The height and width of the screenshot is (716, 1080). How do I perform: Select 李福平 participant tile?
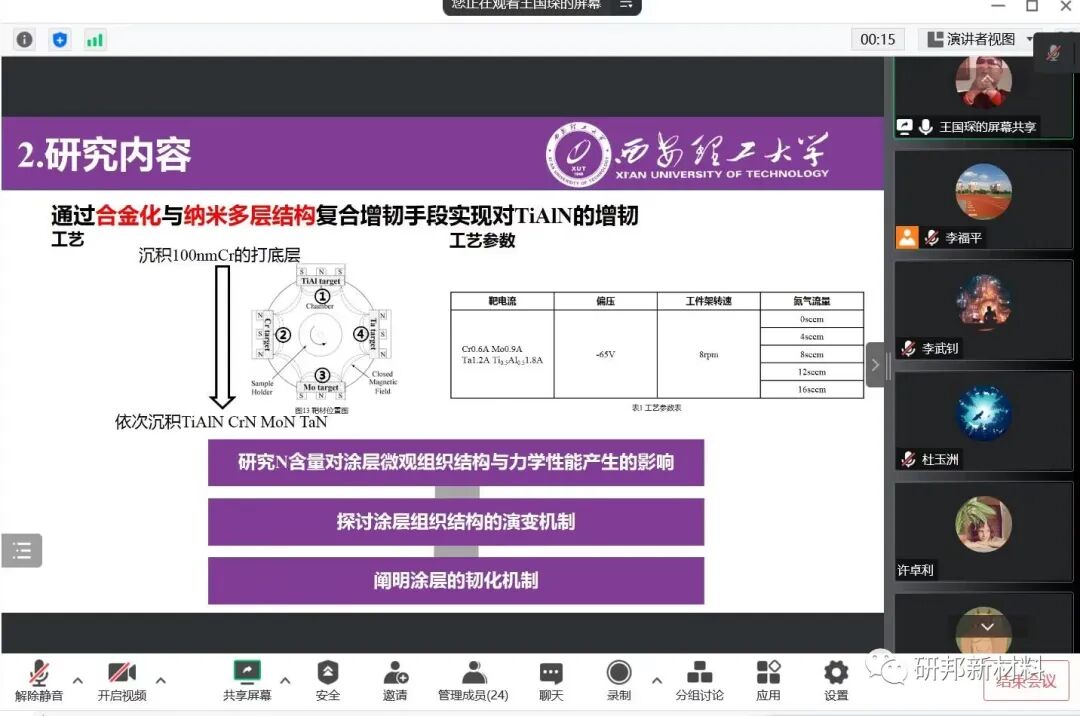[x=983, y=199]
